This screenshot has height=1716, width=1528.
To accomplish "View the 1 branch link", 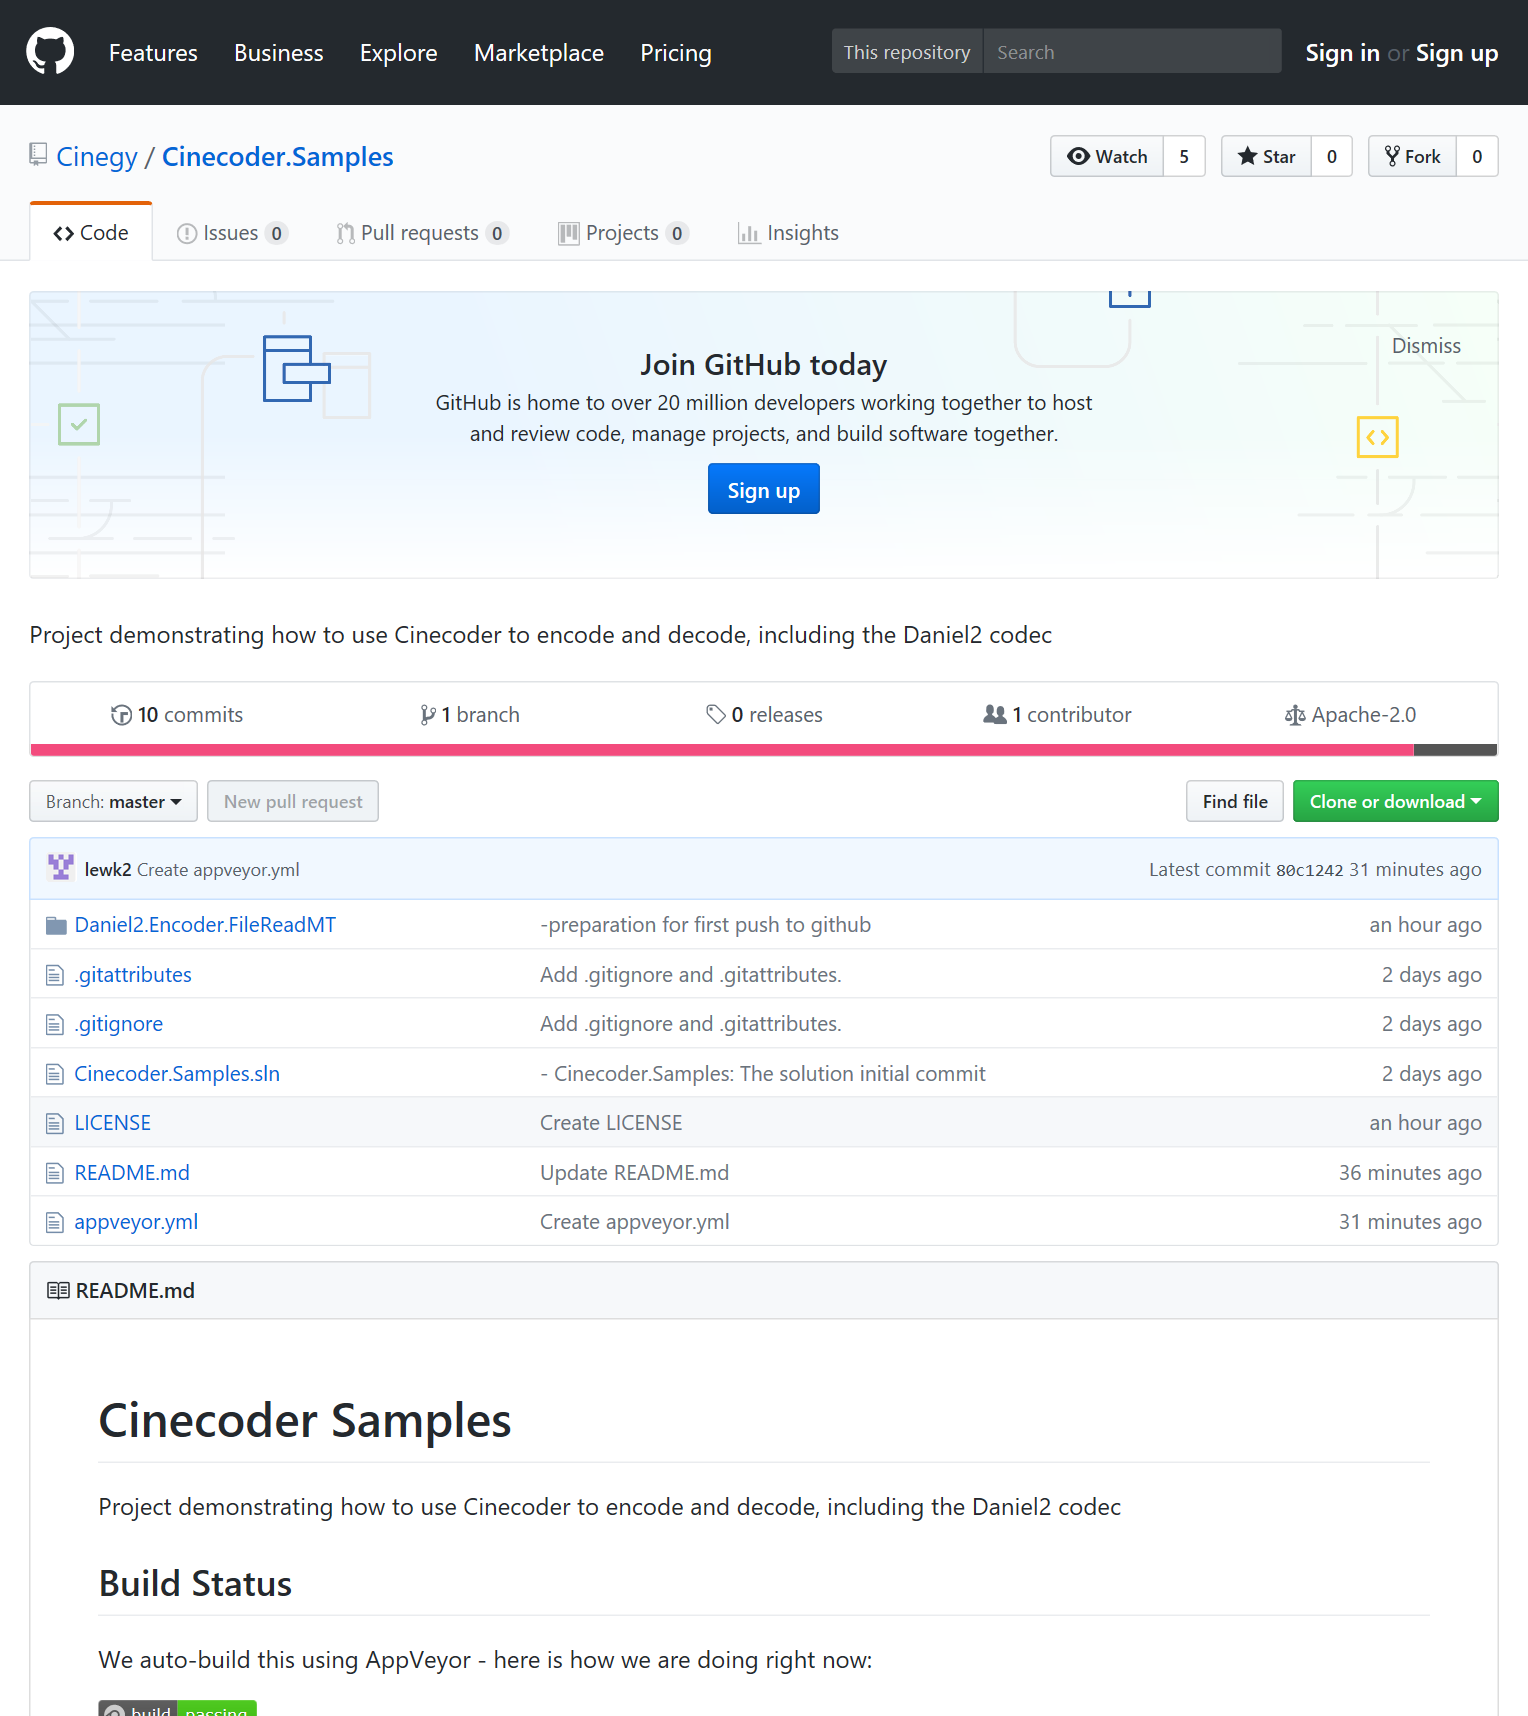I will pos(470,715).
